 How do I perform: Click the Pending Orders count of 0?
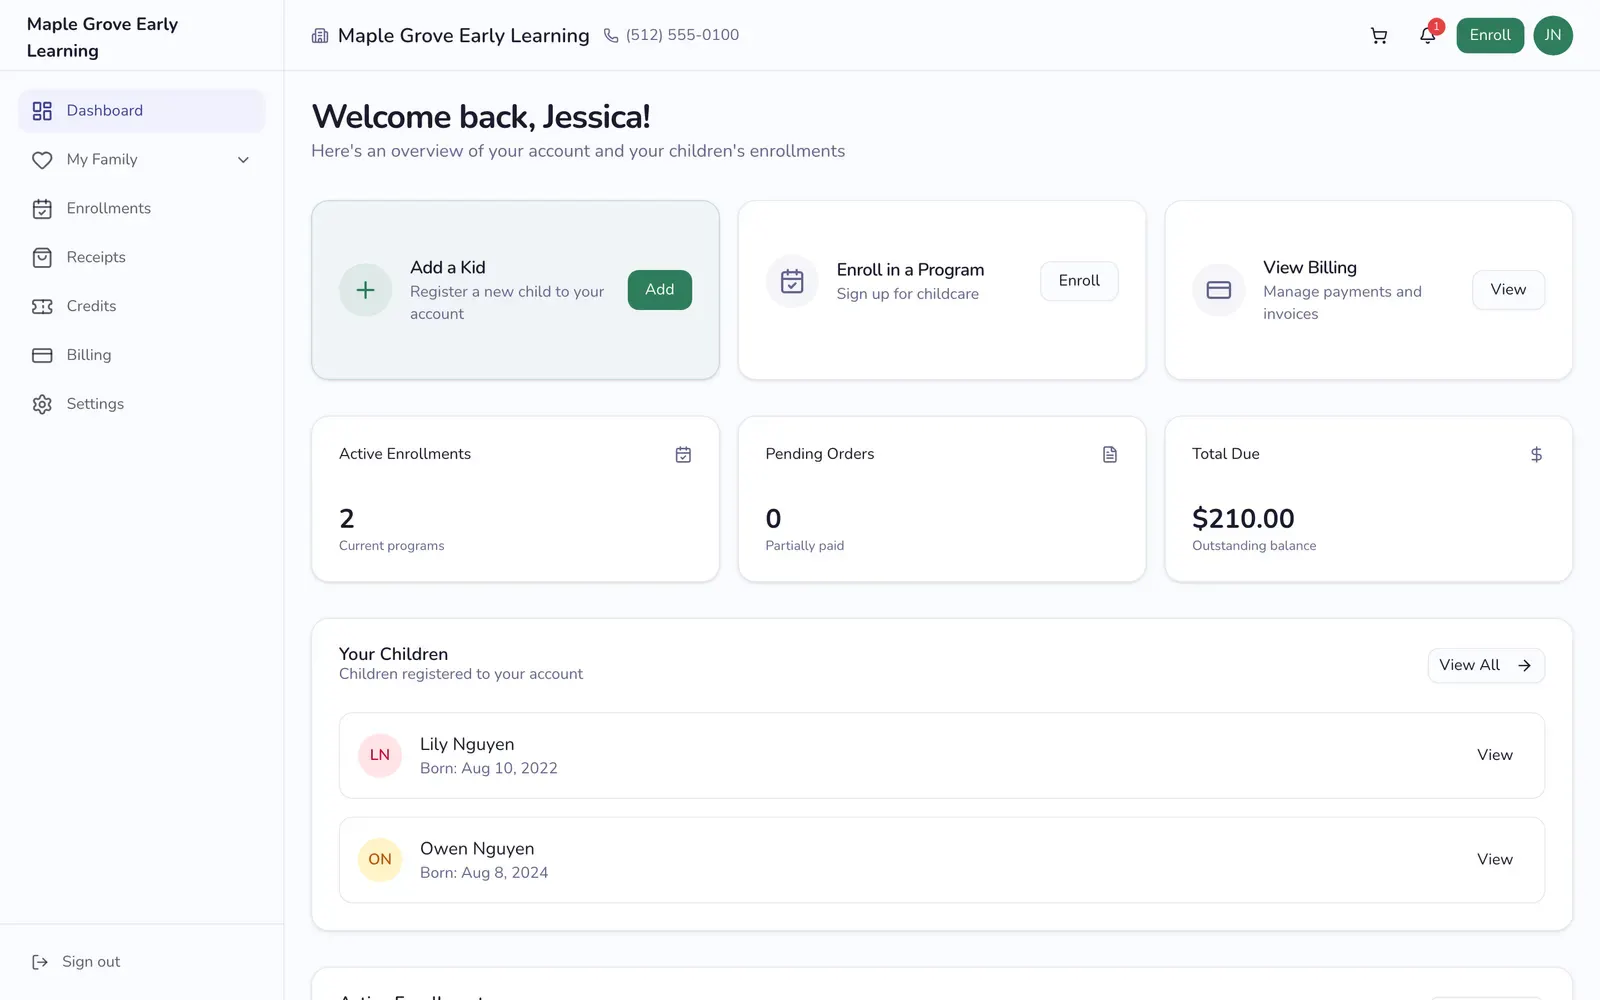[x=773, y=519]
